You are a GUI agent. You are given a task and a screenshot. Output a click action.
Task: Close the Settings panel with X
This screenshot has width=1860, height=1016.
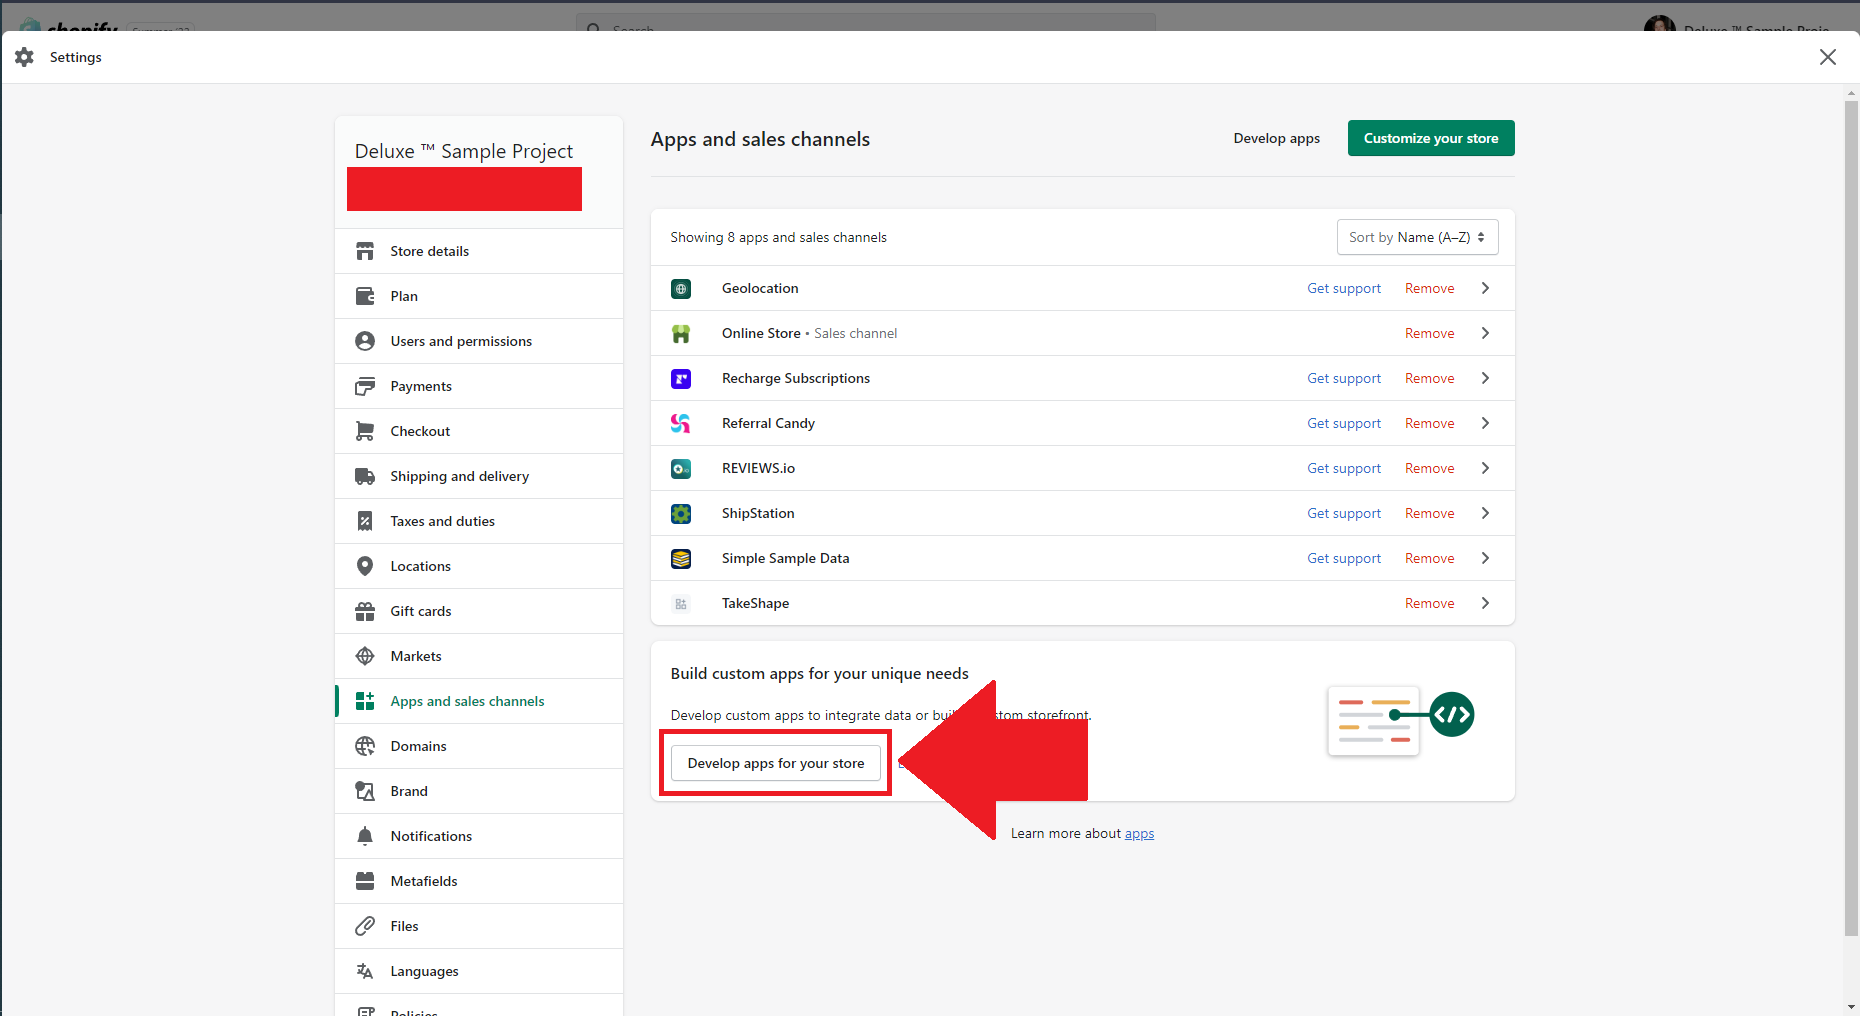(1828, 57)
